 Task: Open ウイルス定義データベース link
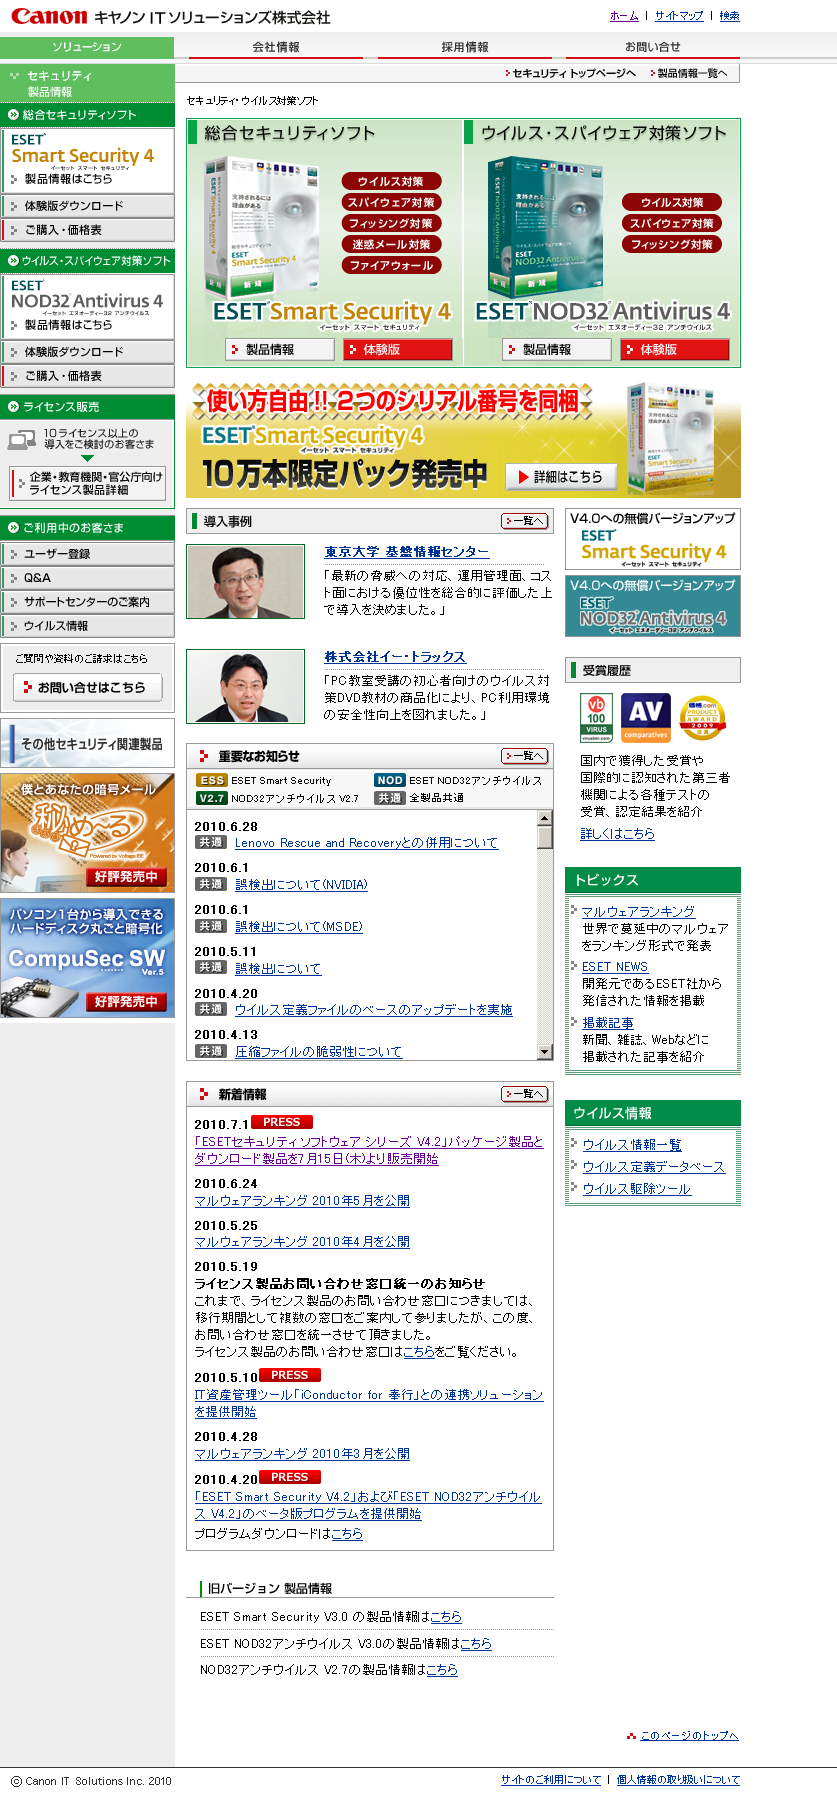[654, 1167]
